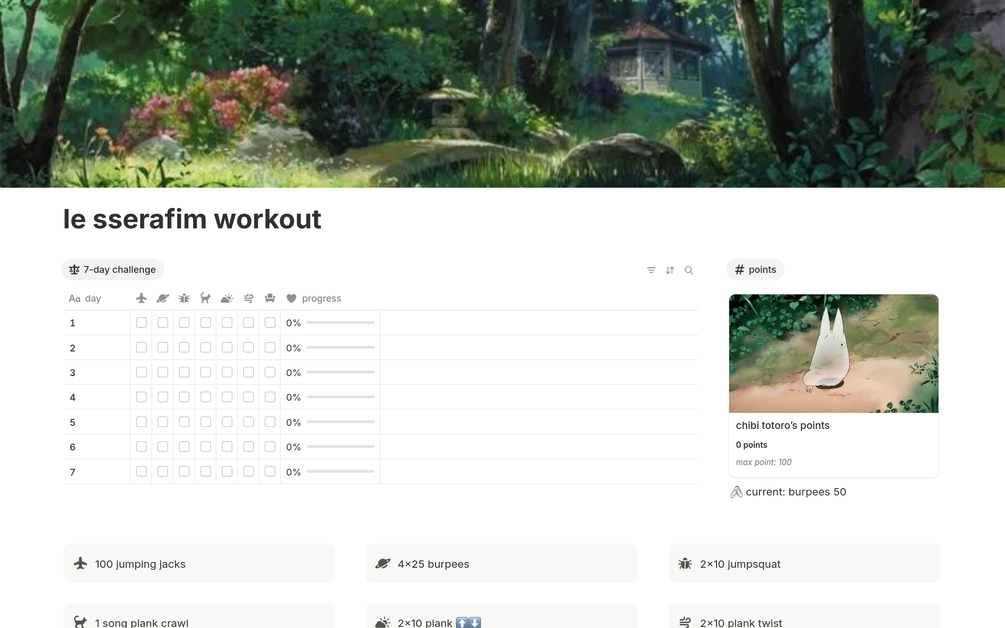This screenshot has width=1005, height=628.
Task: Open the day 3 row title
Action: pyautogui.click(x=72, y=372)
